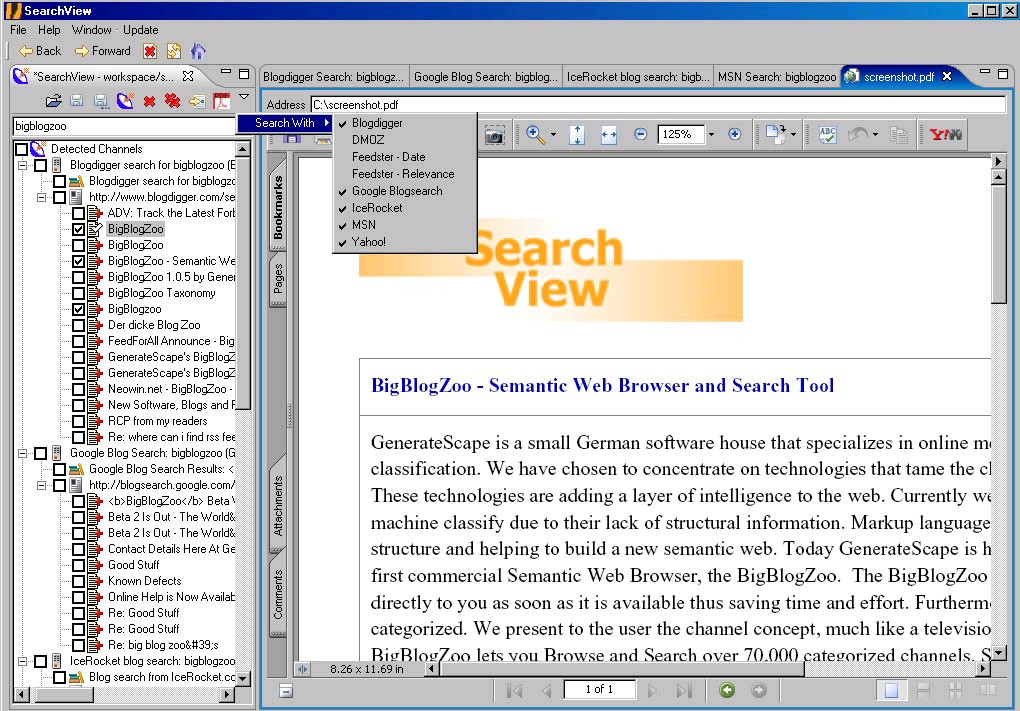The width and height of the screenshot is (1020, 711).
Task: Click the channel tree vertical scrollbar thumb
Action: coord(242,283)
